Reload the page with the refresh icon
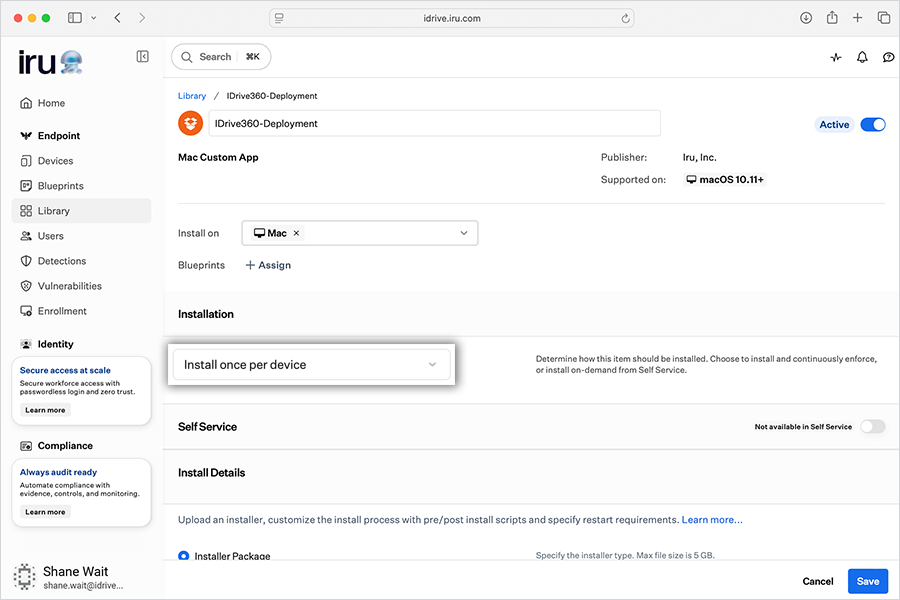 pos(625,18)
